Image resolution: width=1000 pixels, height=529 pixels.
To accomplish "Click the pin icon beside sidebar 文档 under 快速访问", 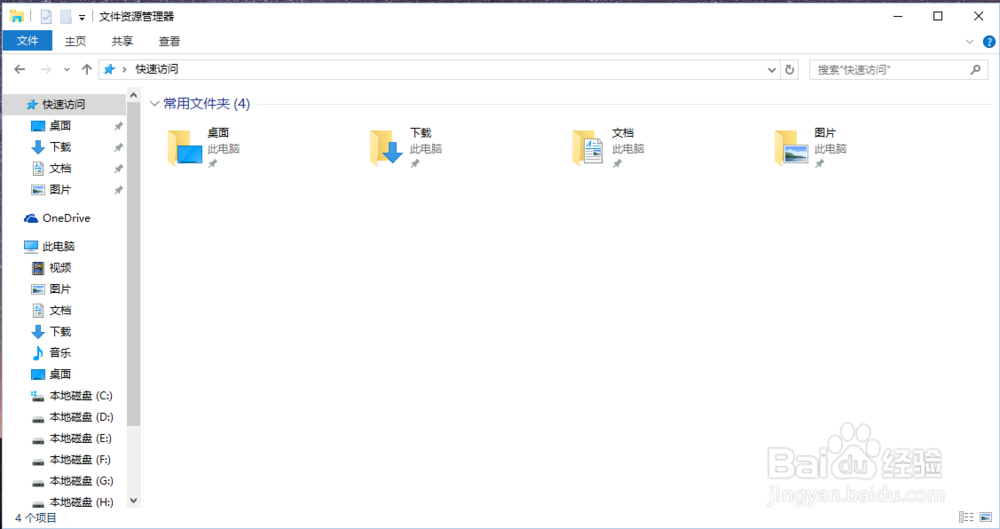I will coord(118,168).
